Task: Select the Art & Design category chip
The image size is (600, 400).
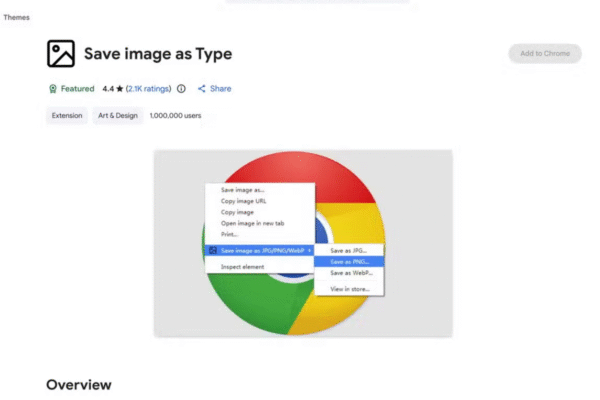Action: tap(118, 116)
